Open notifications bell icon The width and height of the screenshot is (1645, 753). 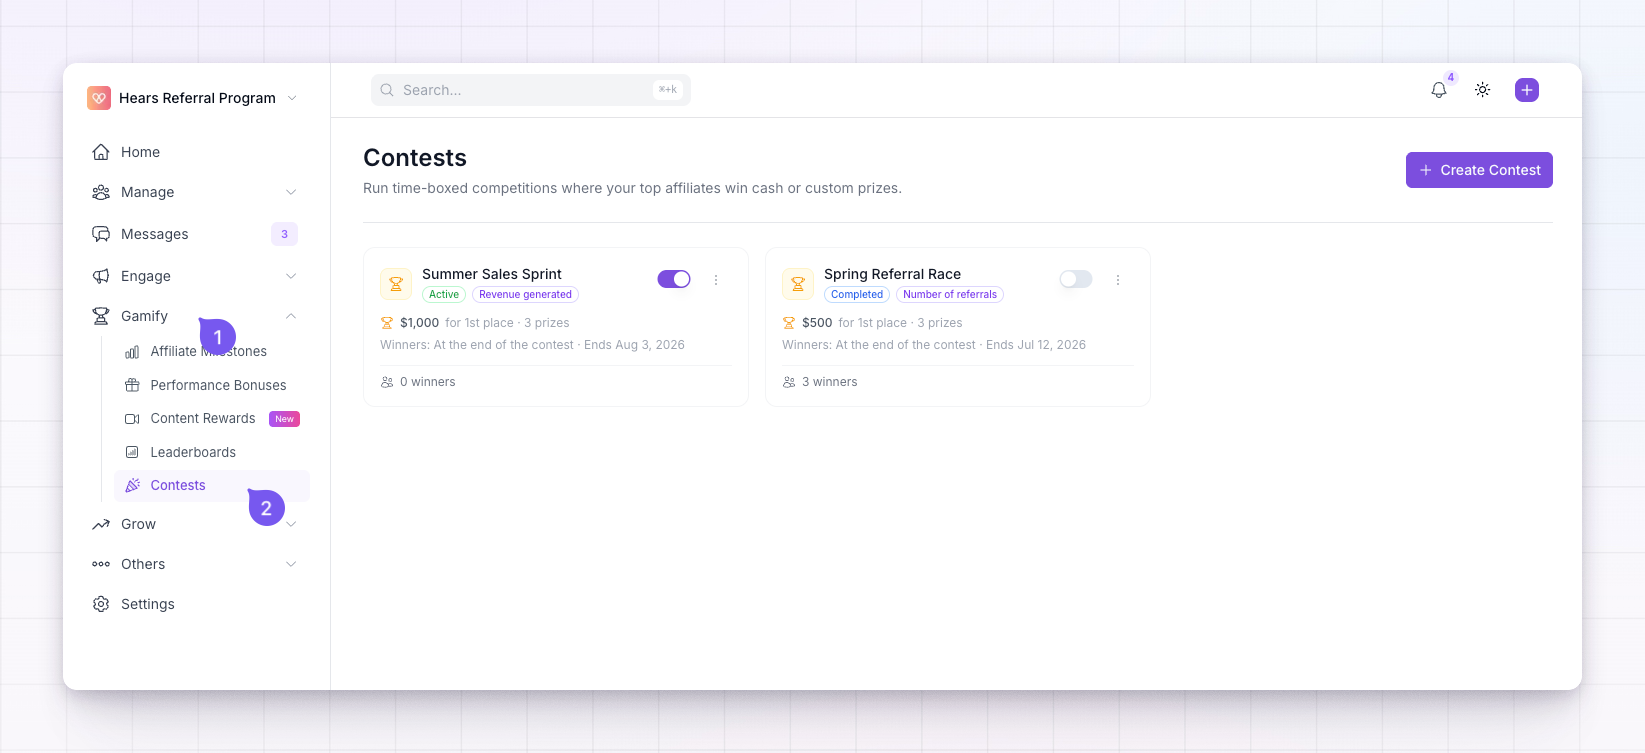click(1439, 90)
